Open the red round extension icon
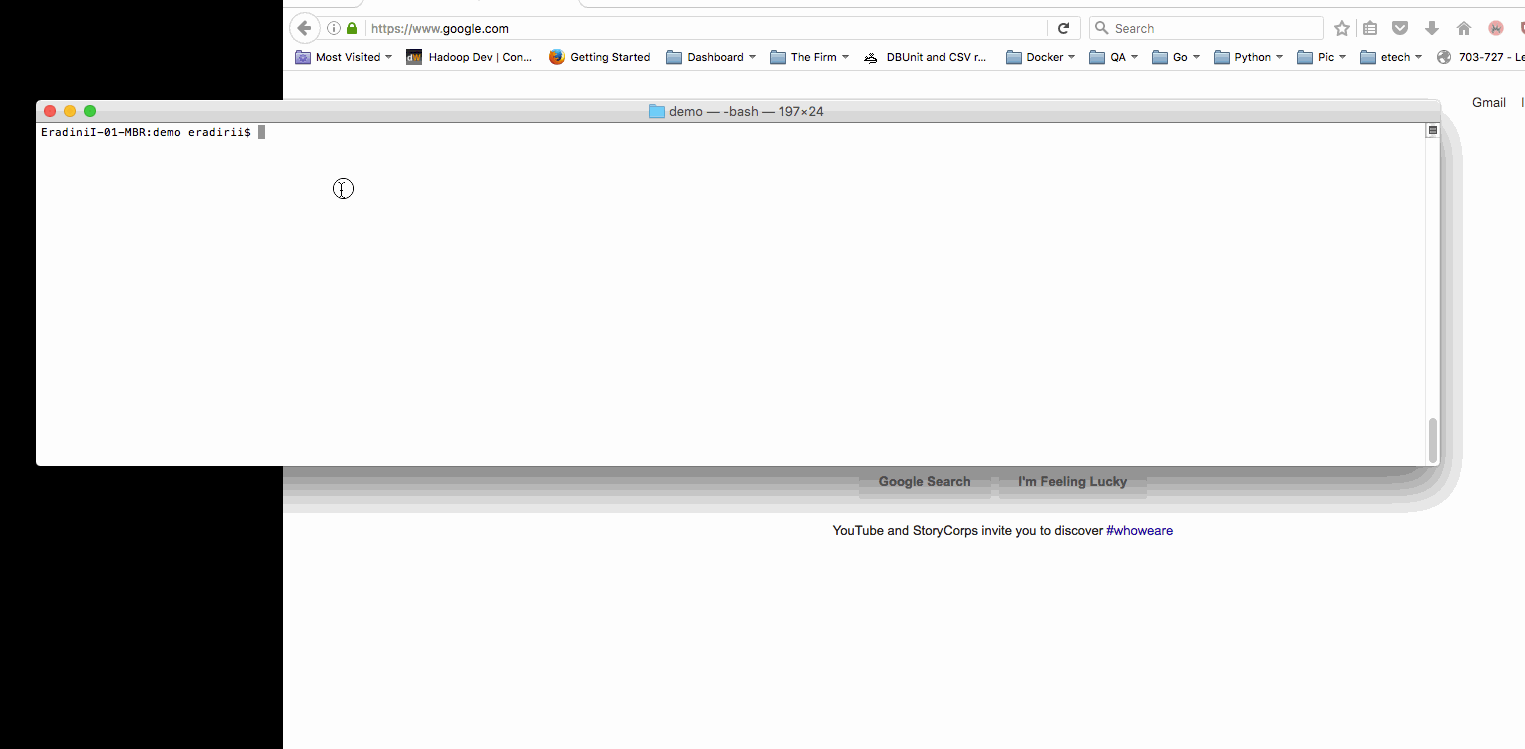 pyautogui.click(x=1496, y=28)
